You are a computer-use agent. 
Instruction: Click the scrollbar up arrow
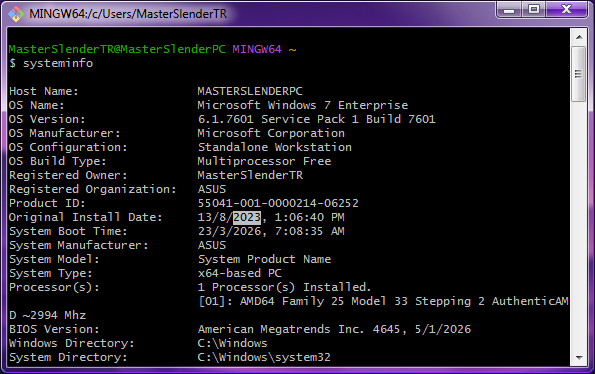click(x=579, y=37)
